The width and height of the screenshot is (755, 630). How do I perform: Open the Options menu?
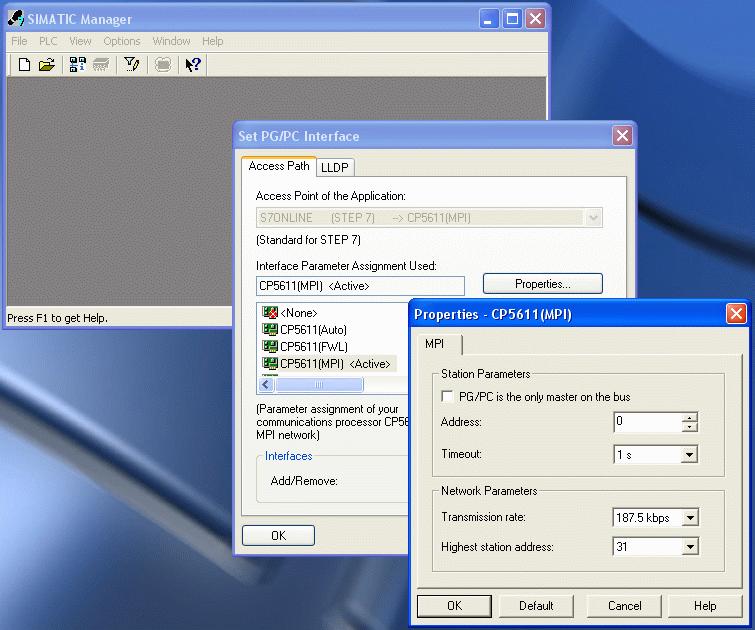coord(122,41)
